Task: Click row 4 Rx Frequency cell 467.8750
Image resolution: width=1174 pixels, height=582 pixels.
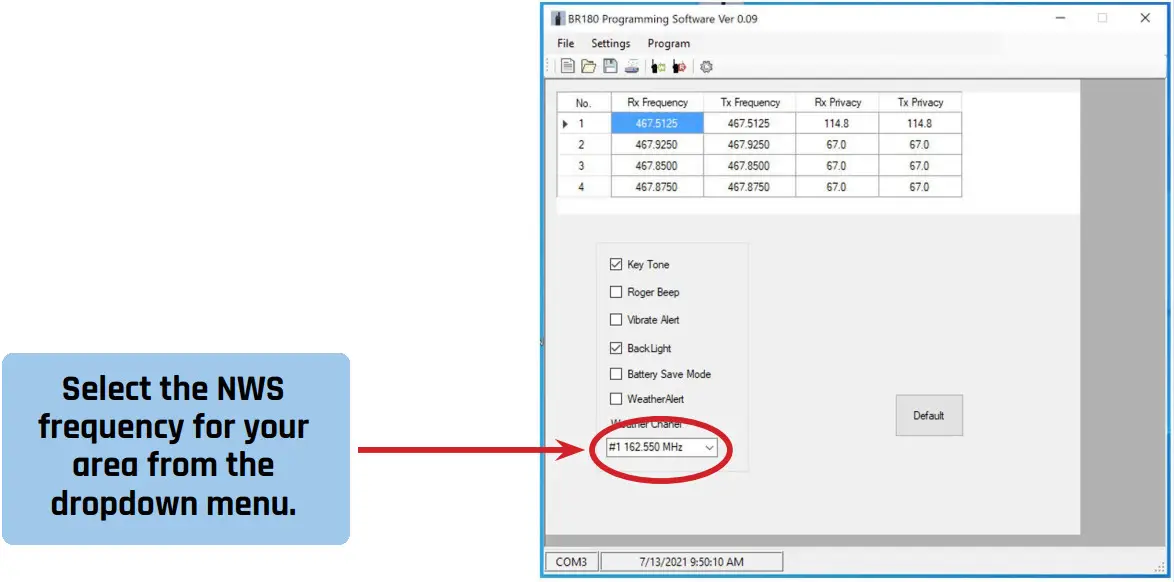Action: tap(657, 187)
